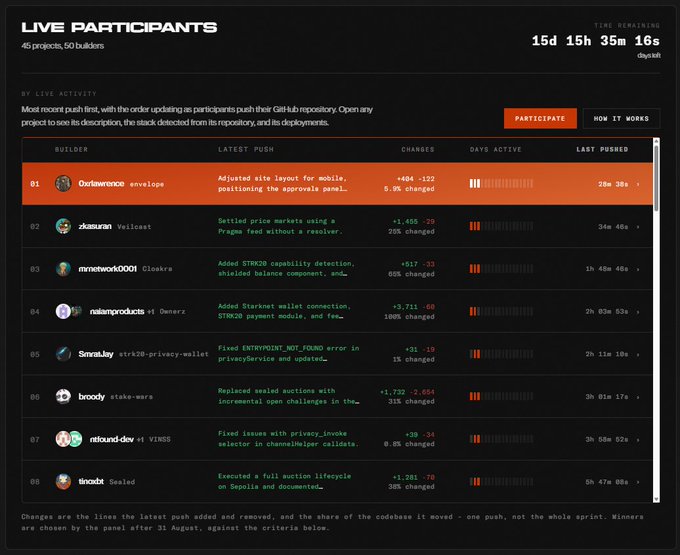Viewport: 680px width, 555px height.
Task: Click naiamproducts' purple avatar
Action: tap(63, 311)
